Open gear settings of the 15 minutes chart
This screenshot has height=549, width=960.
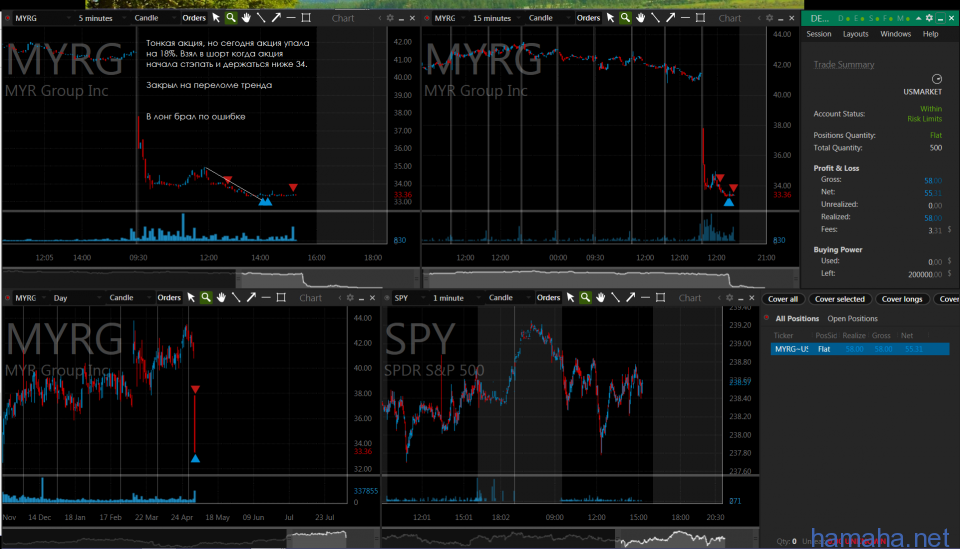tap(770, 18)
